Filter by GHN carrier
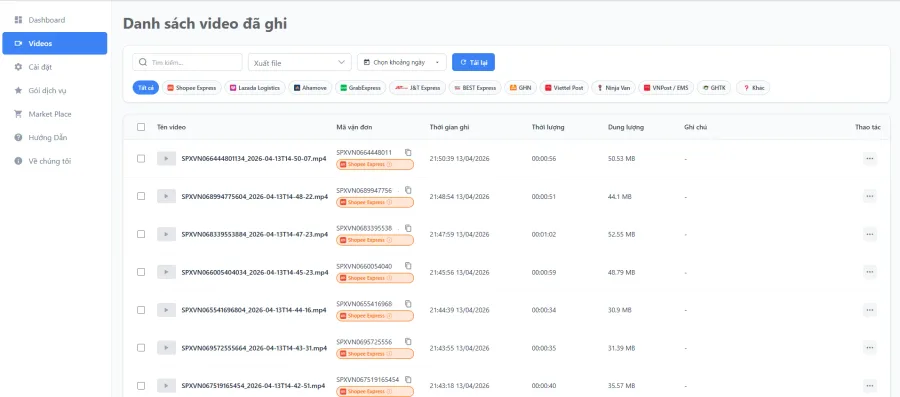This screenshot has height=397, width=900. point(521,88)
